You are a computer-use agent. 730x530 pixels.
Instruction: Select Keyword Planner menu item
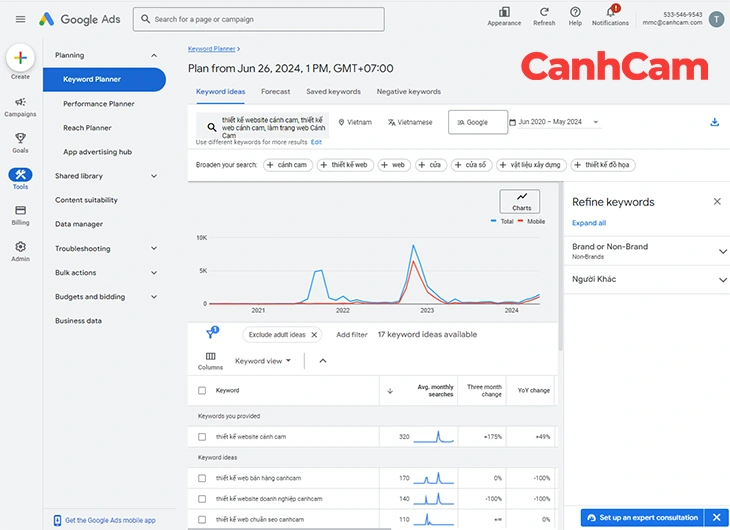pos(104,79)
